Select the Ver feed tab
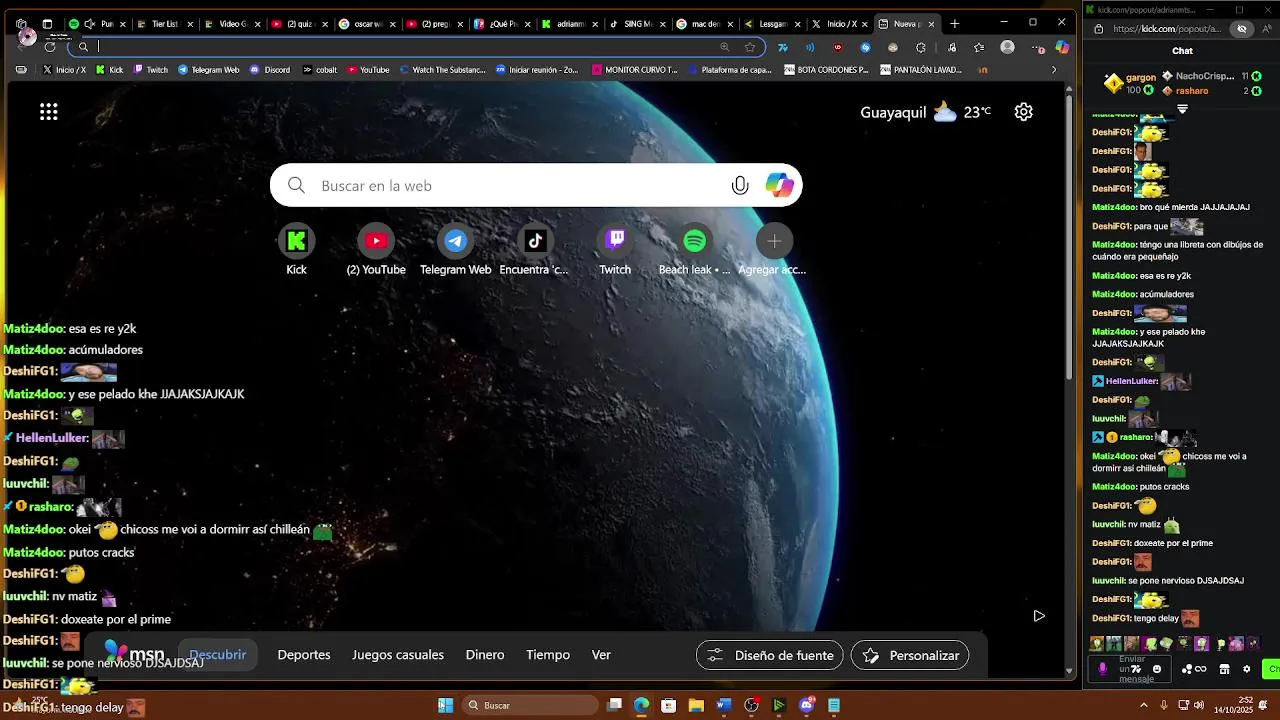 coord(601,655)
